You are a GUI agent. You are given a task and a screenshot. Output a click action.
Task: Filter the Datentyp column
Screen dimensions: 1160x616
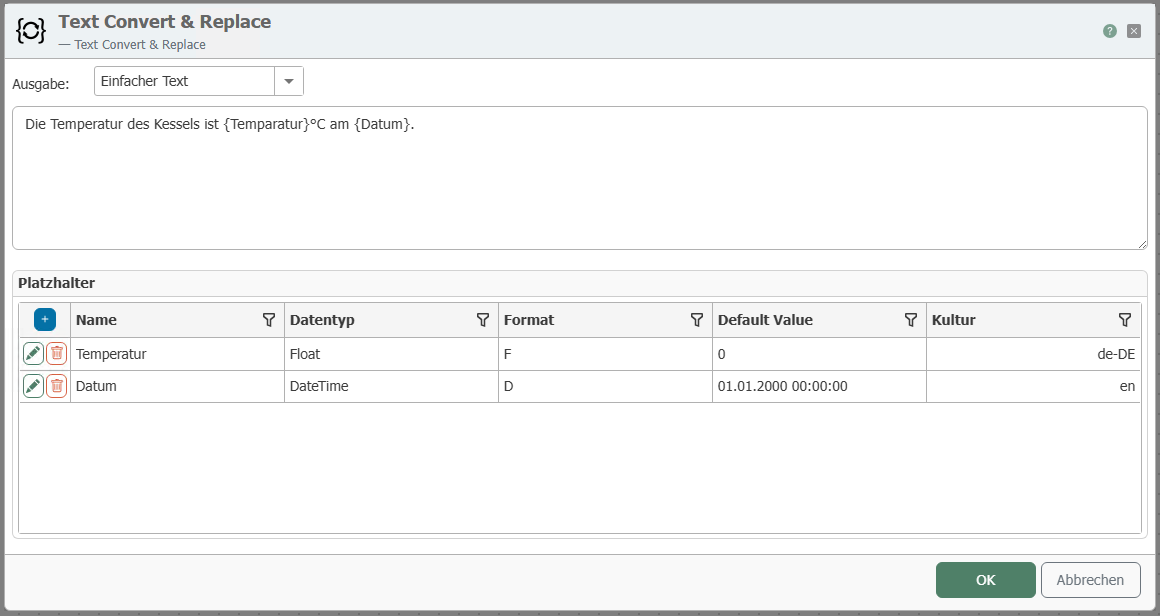coord(483,320)
